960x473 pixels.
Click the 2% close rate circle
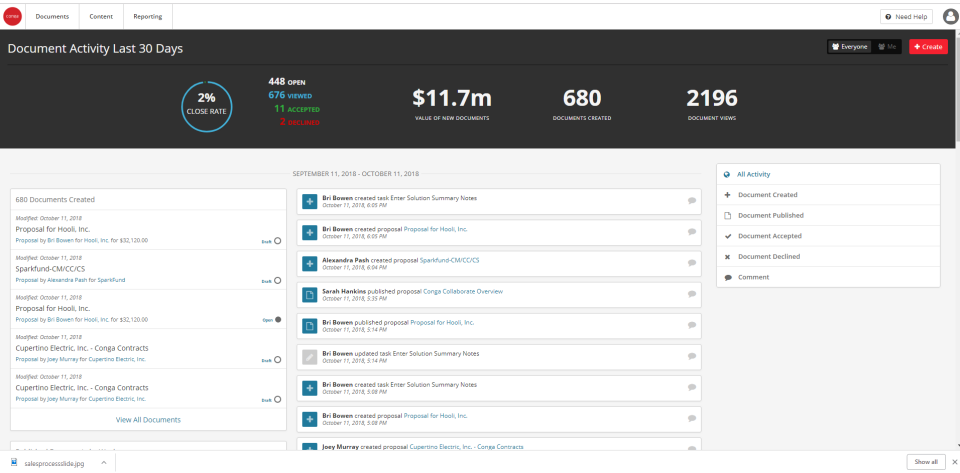[x=206, y=105]
